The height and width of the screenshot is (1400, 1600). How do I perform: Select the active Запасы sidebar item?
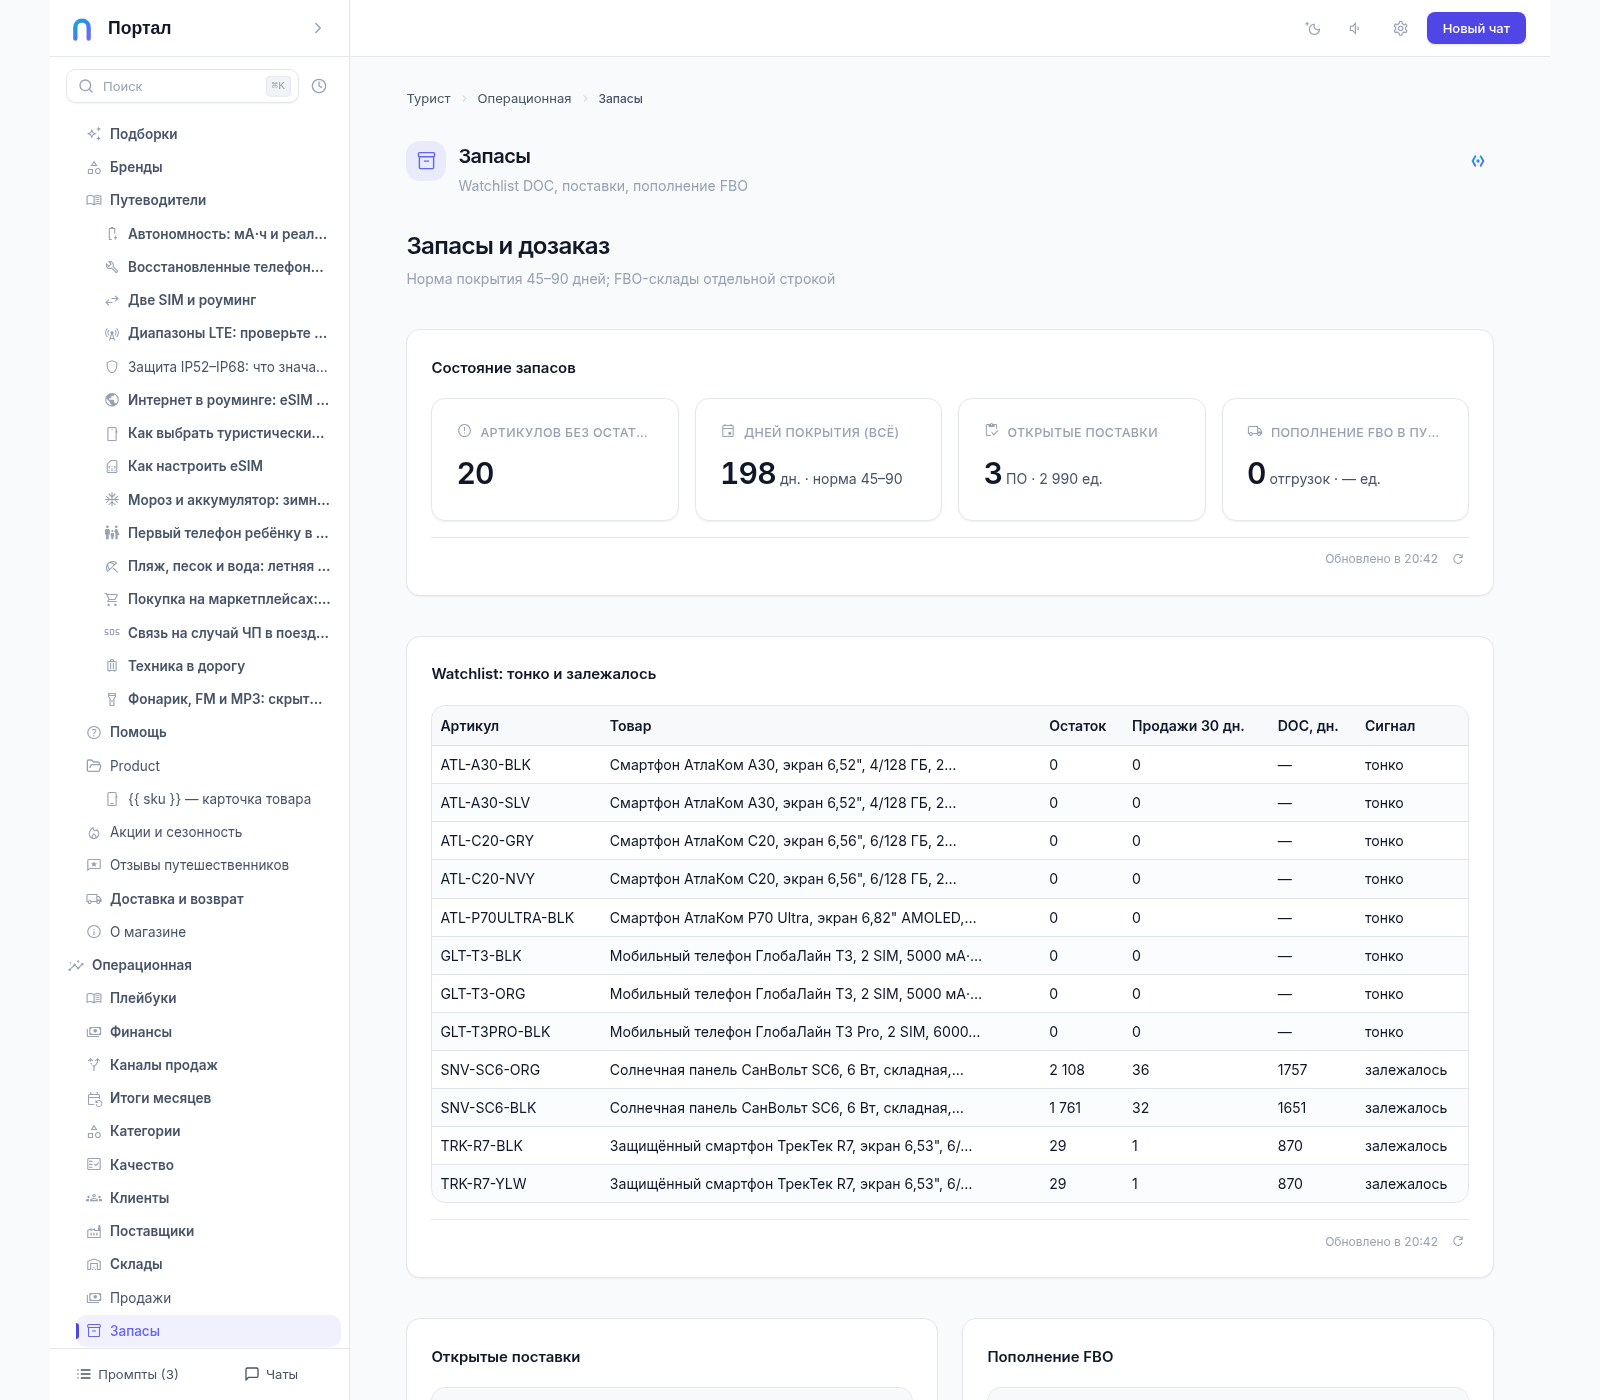[207, 1331]
